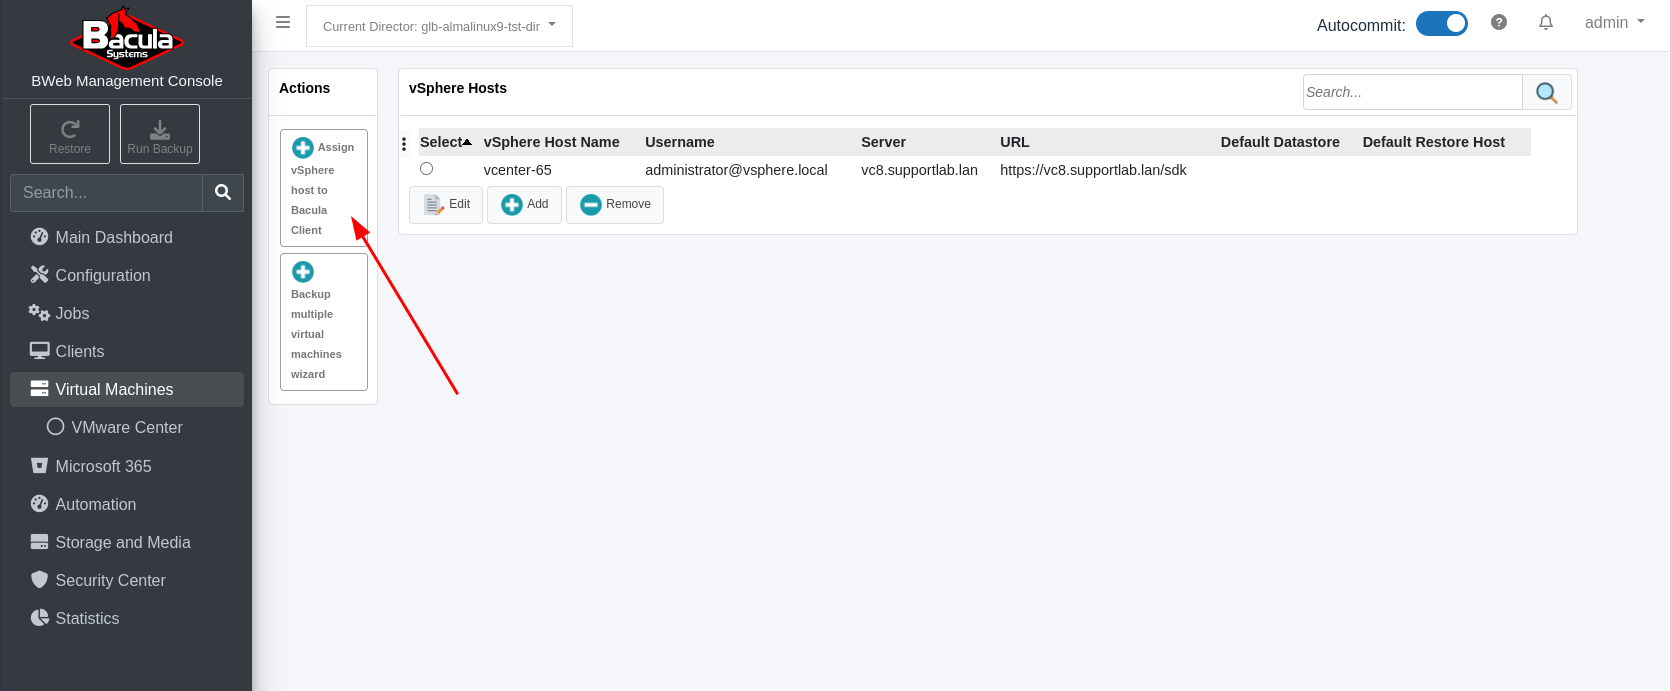Click the Security Center shield icon

39,579
